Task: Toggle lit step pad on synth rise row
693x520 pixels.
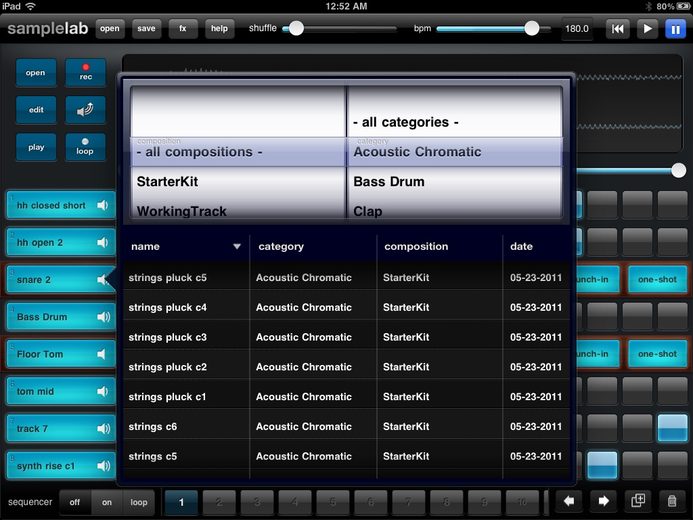Action: click(x=602, y=465)
